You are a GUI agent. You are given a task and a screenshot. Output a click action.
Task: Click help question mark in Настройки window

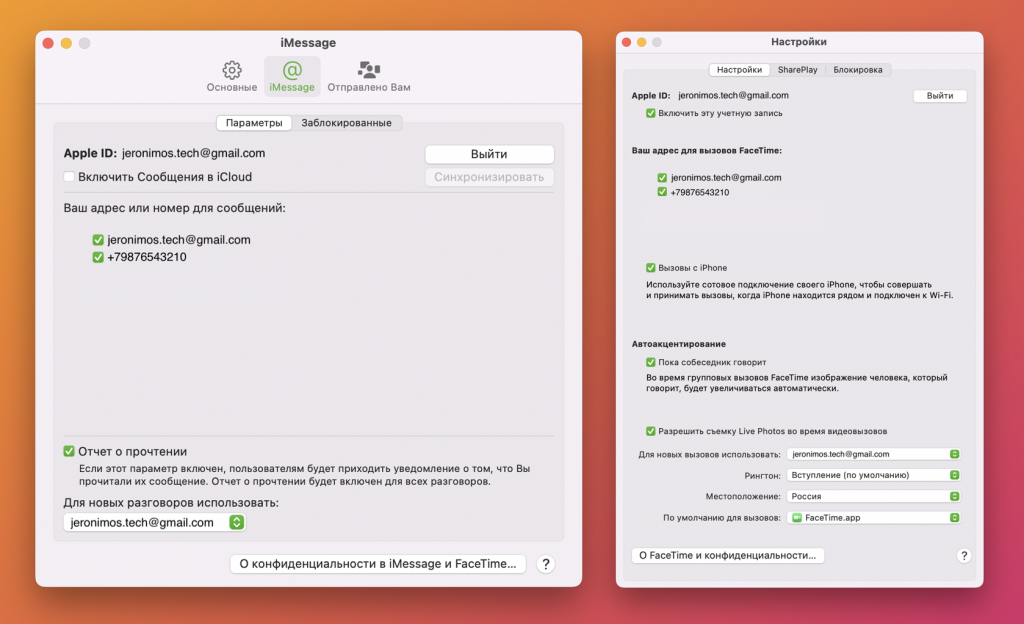click(964, 555)
